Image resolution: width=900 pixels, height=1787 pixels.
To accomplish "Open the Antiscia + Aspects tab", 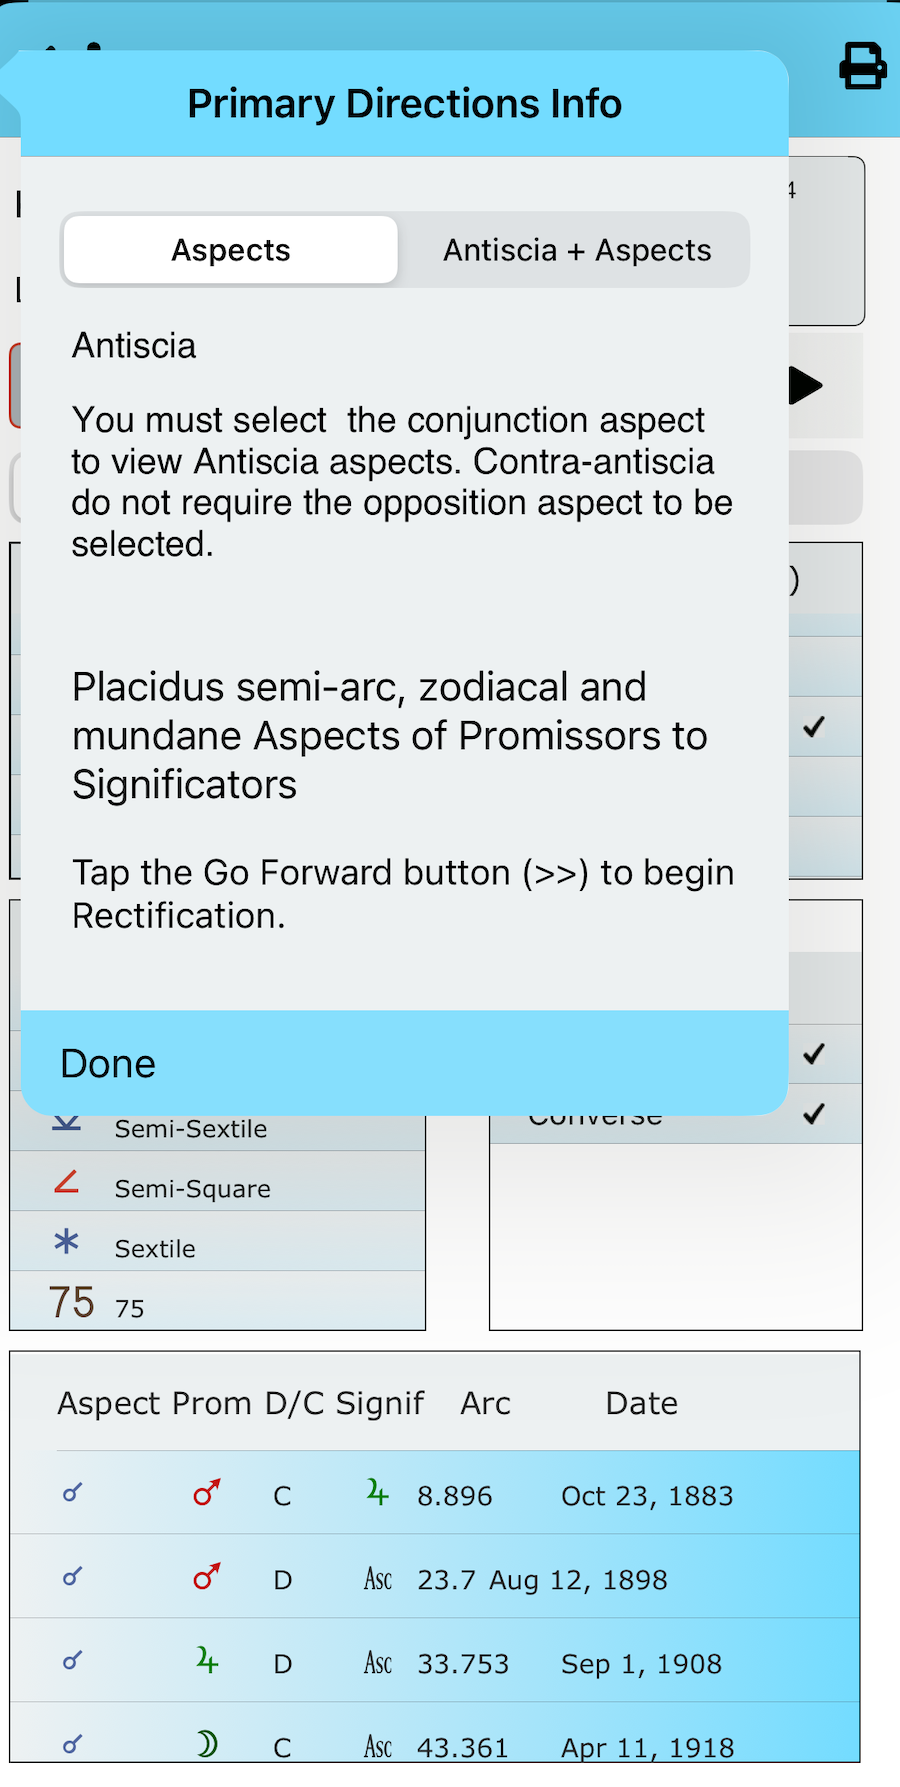I will [577, 250].
